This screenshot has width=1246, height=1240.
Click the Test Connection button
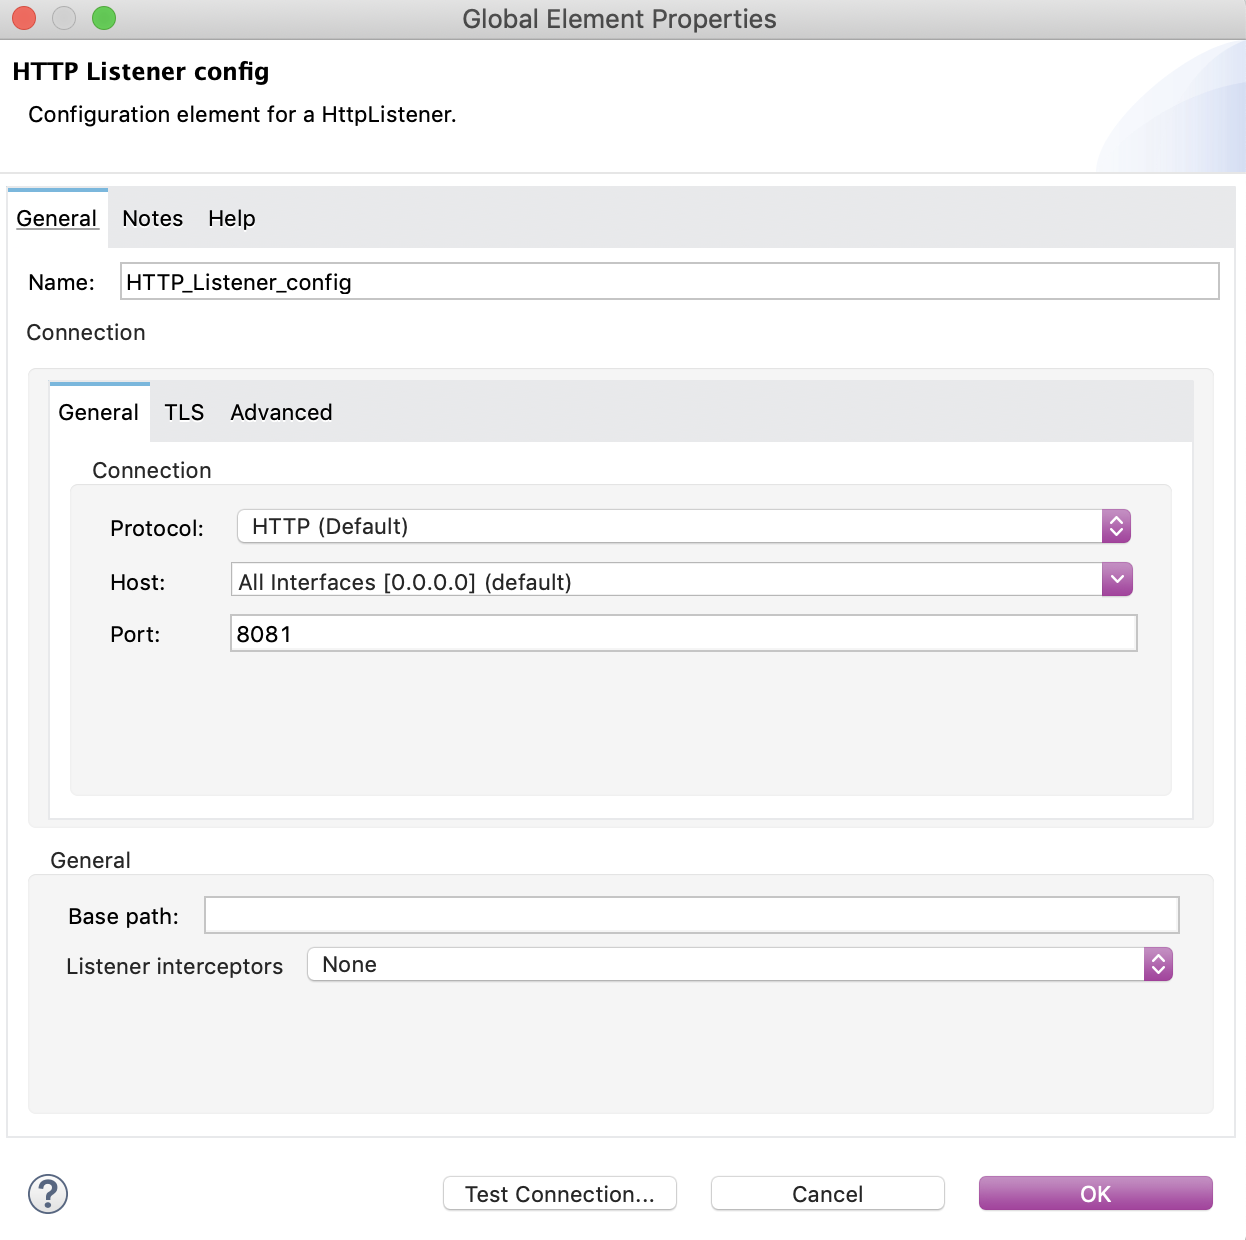(x=559, y=1193)
